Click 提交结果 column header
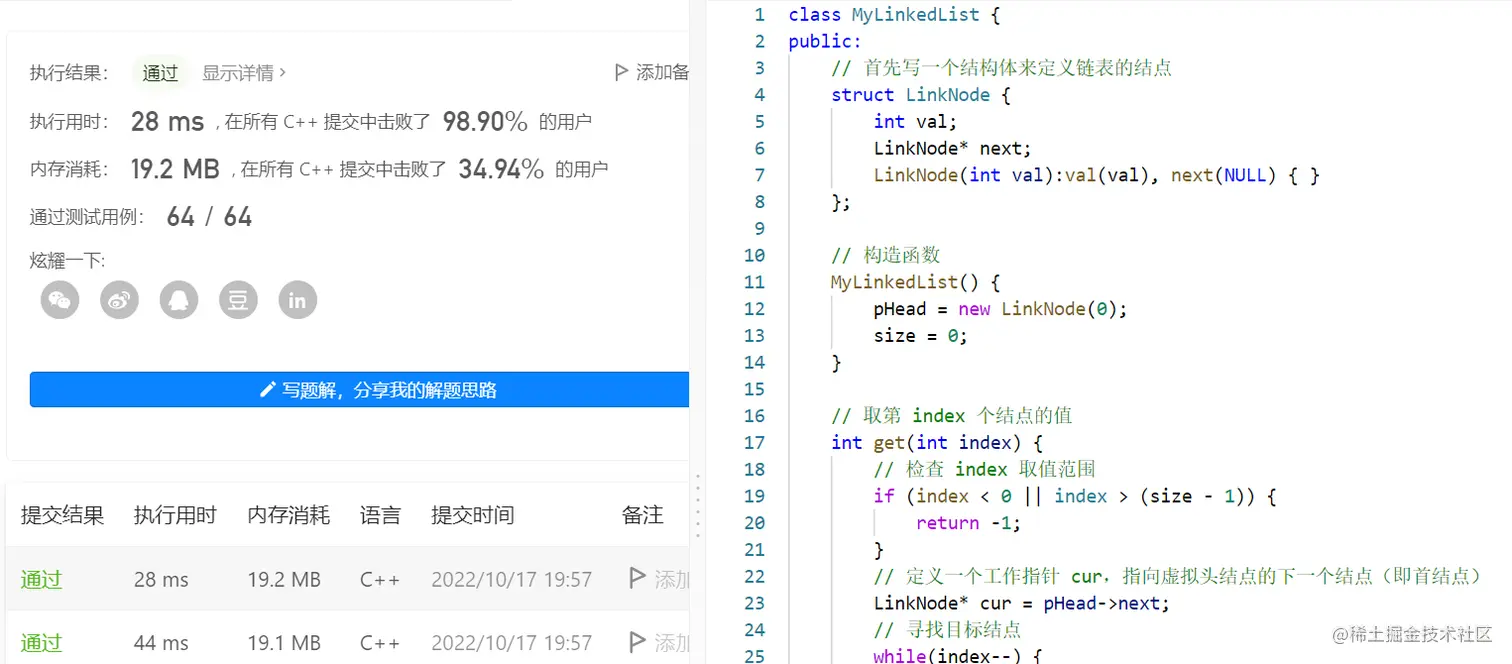This screenshot has height=664, width=1512. [63, 515]
